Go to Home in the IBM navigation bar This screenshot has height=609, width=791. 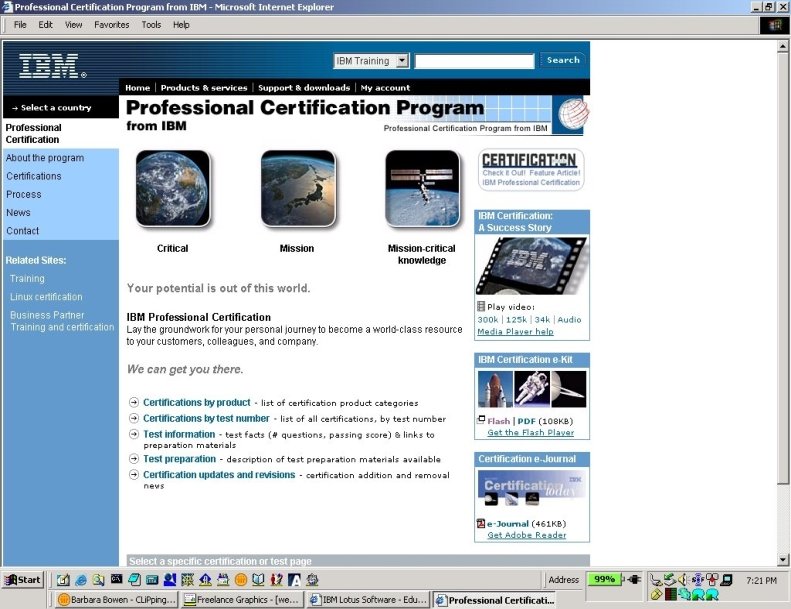pos(138,87)
